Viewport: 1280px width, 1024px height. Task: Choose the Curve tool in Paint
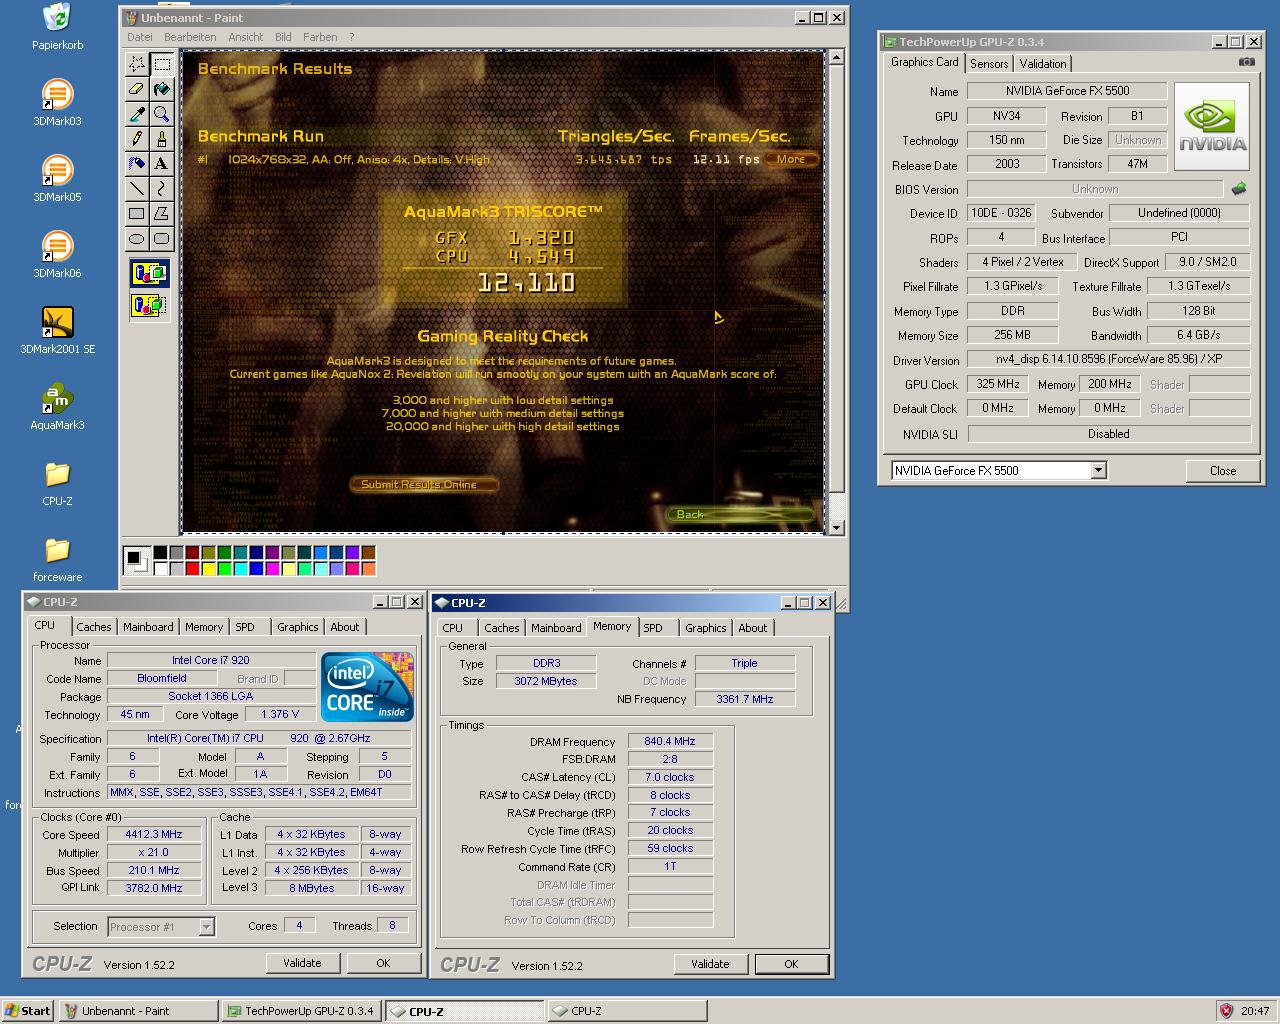[x=161, y=188]
